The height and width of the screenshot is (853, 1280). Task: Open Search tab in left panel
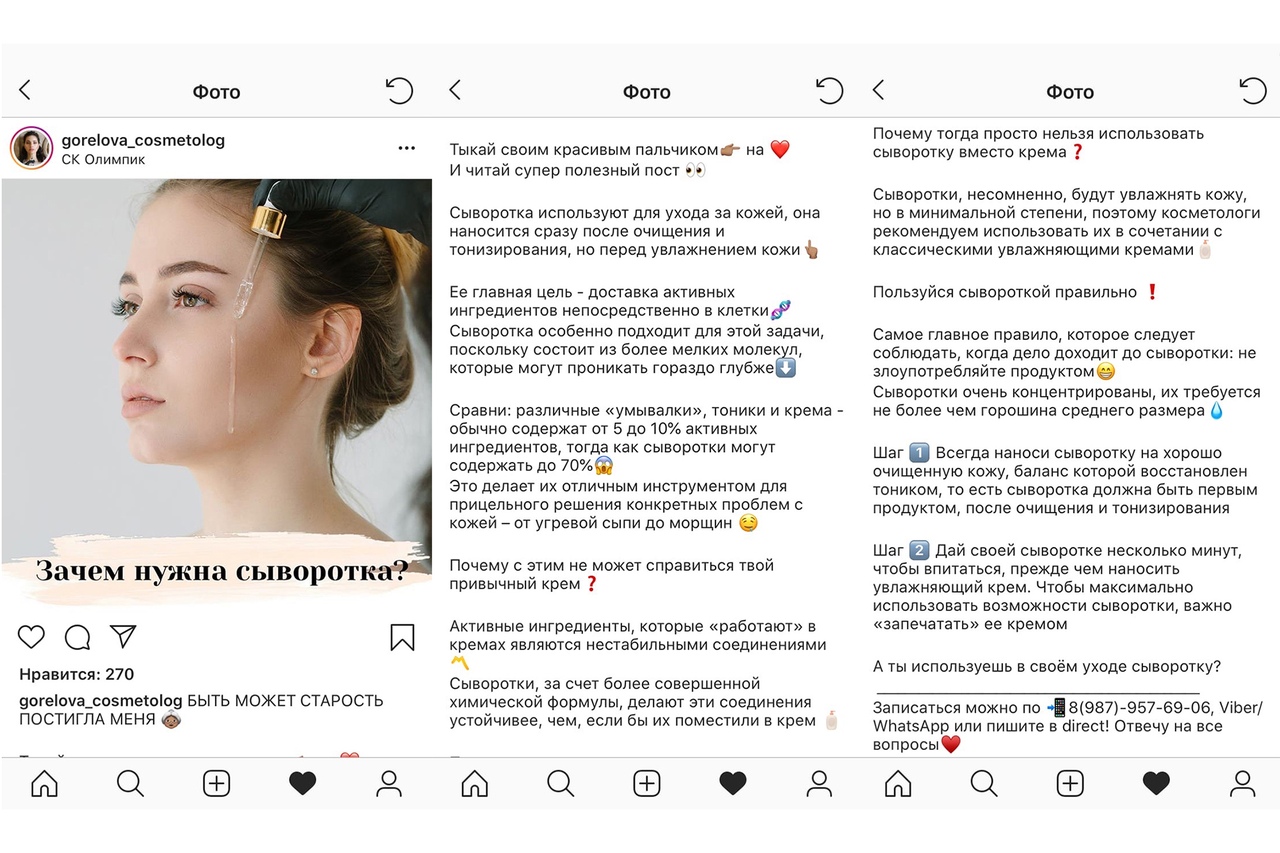(131, 783)
